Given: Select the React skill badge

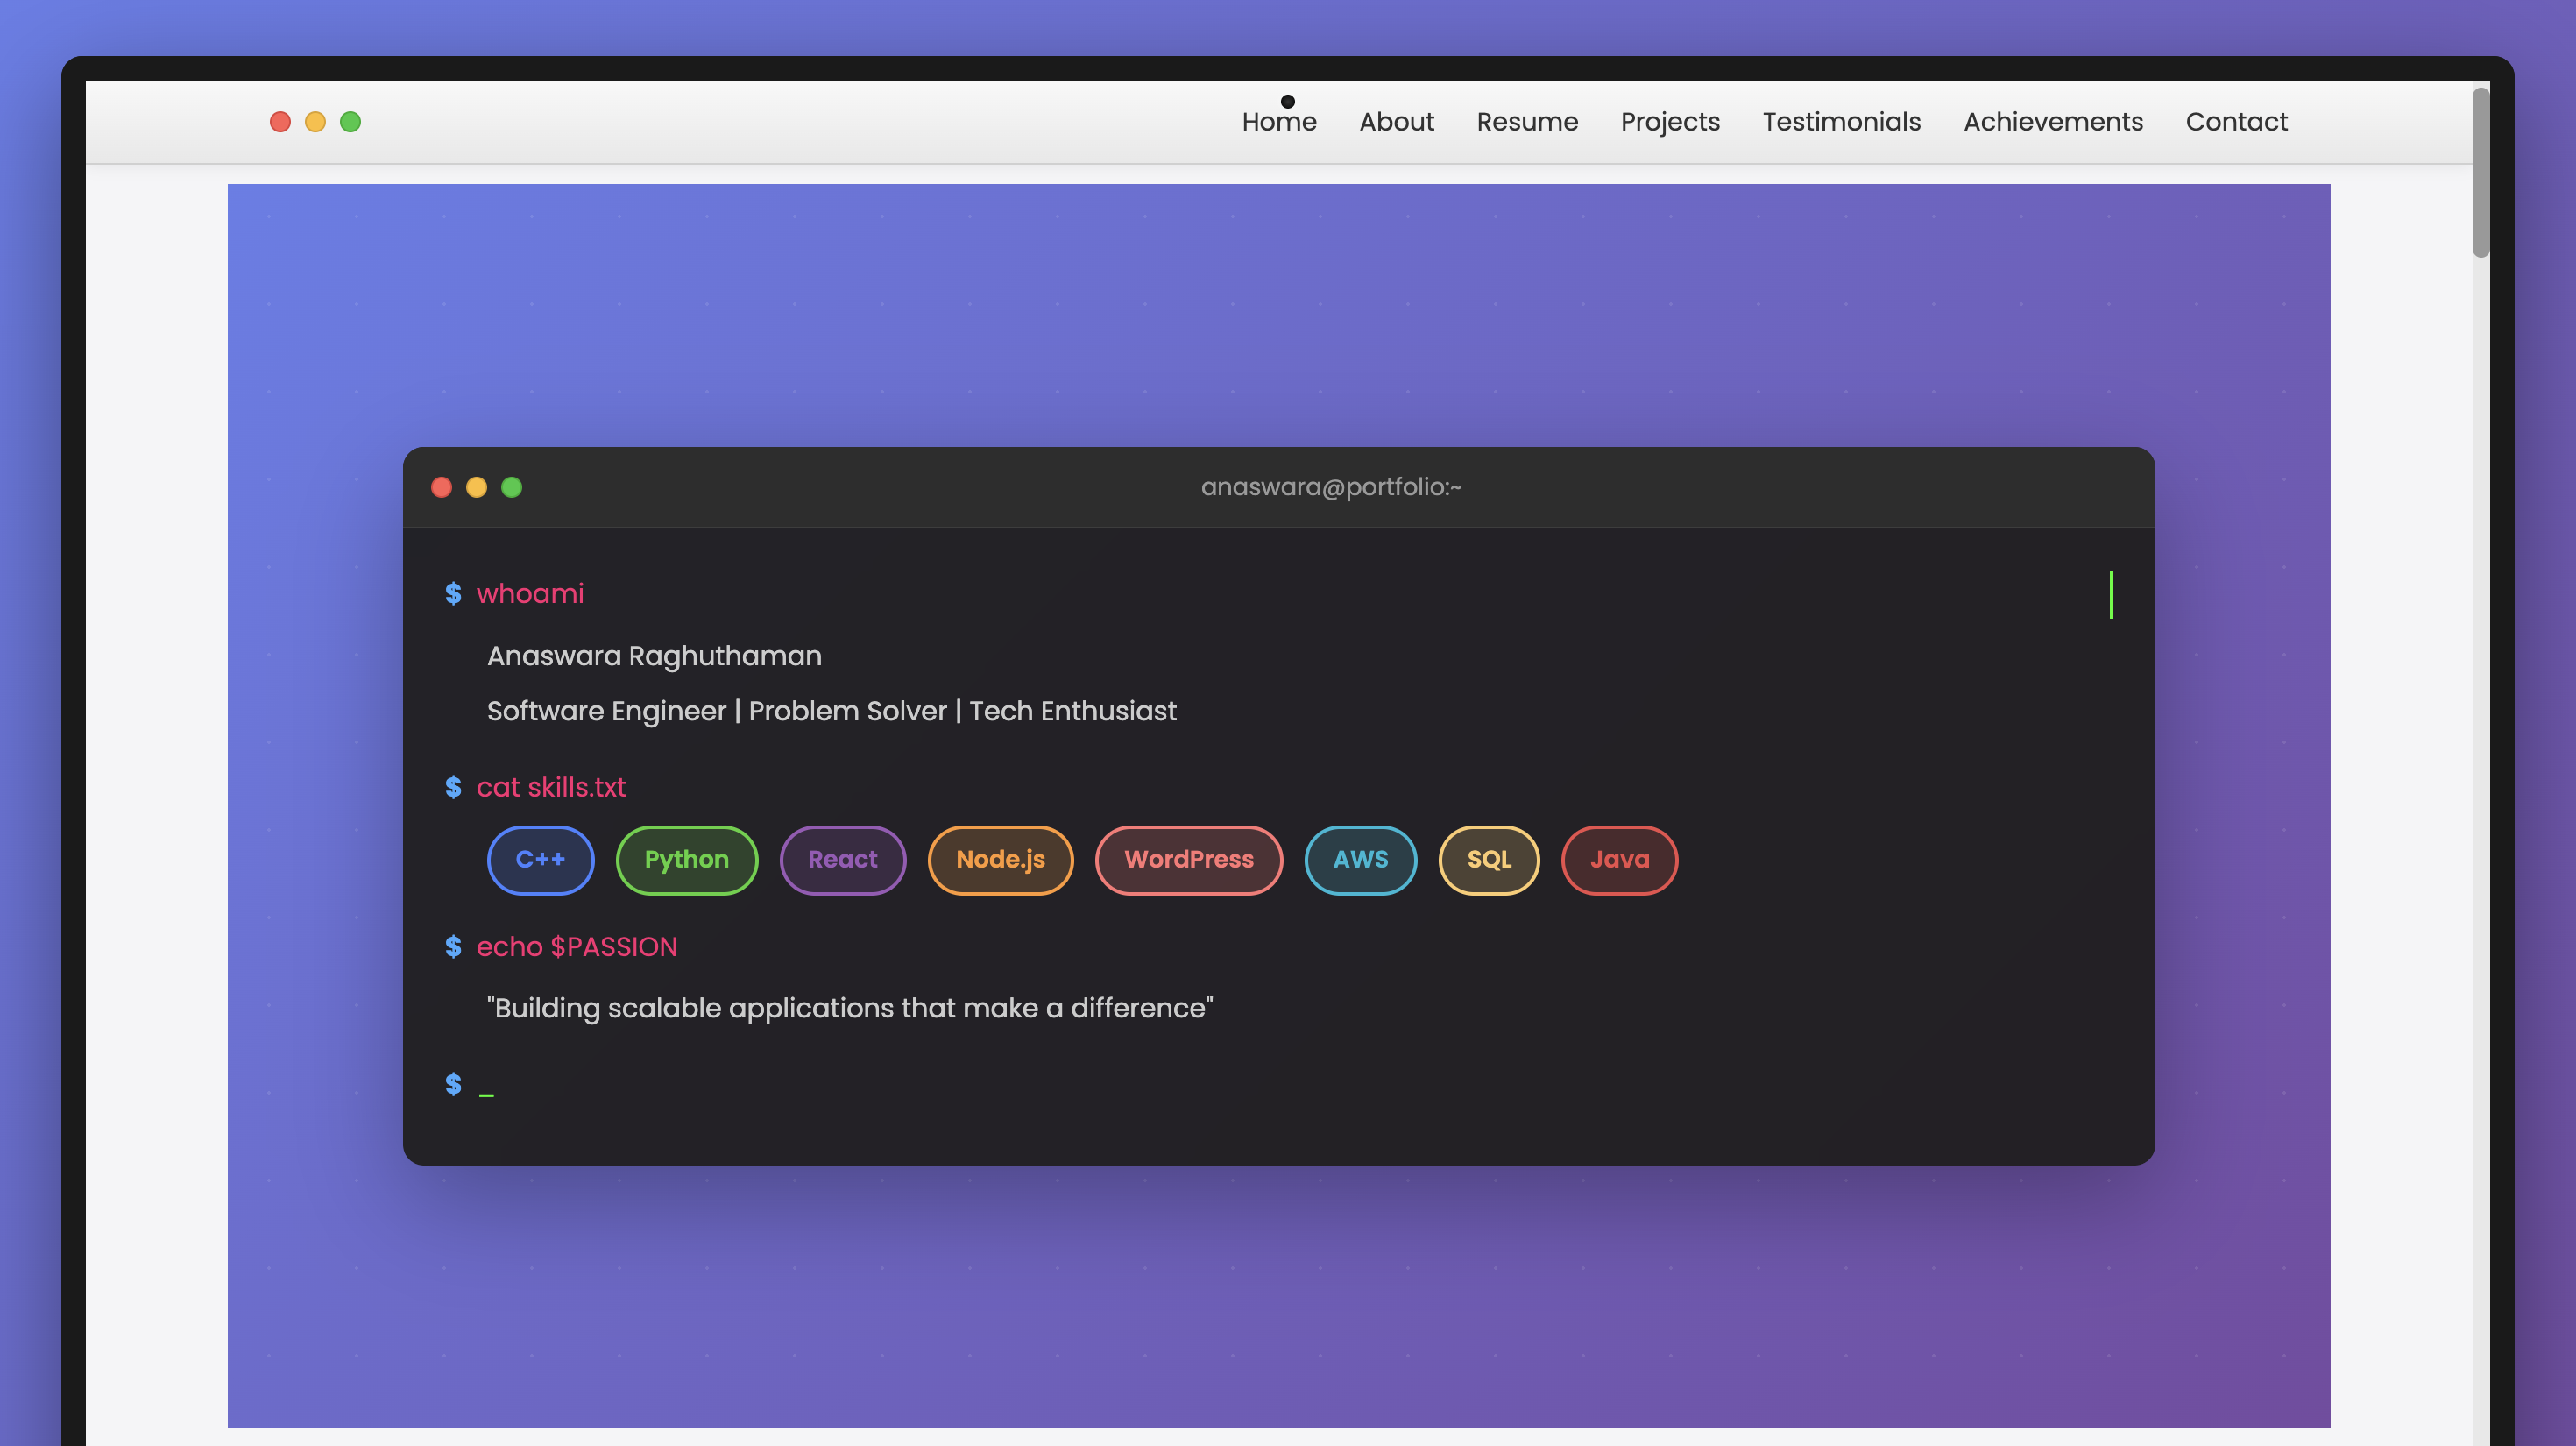Looking at the screenshot, I should (842, 860).
